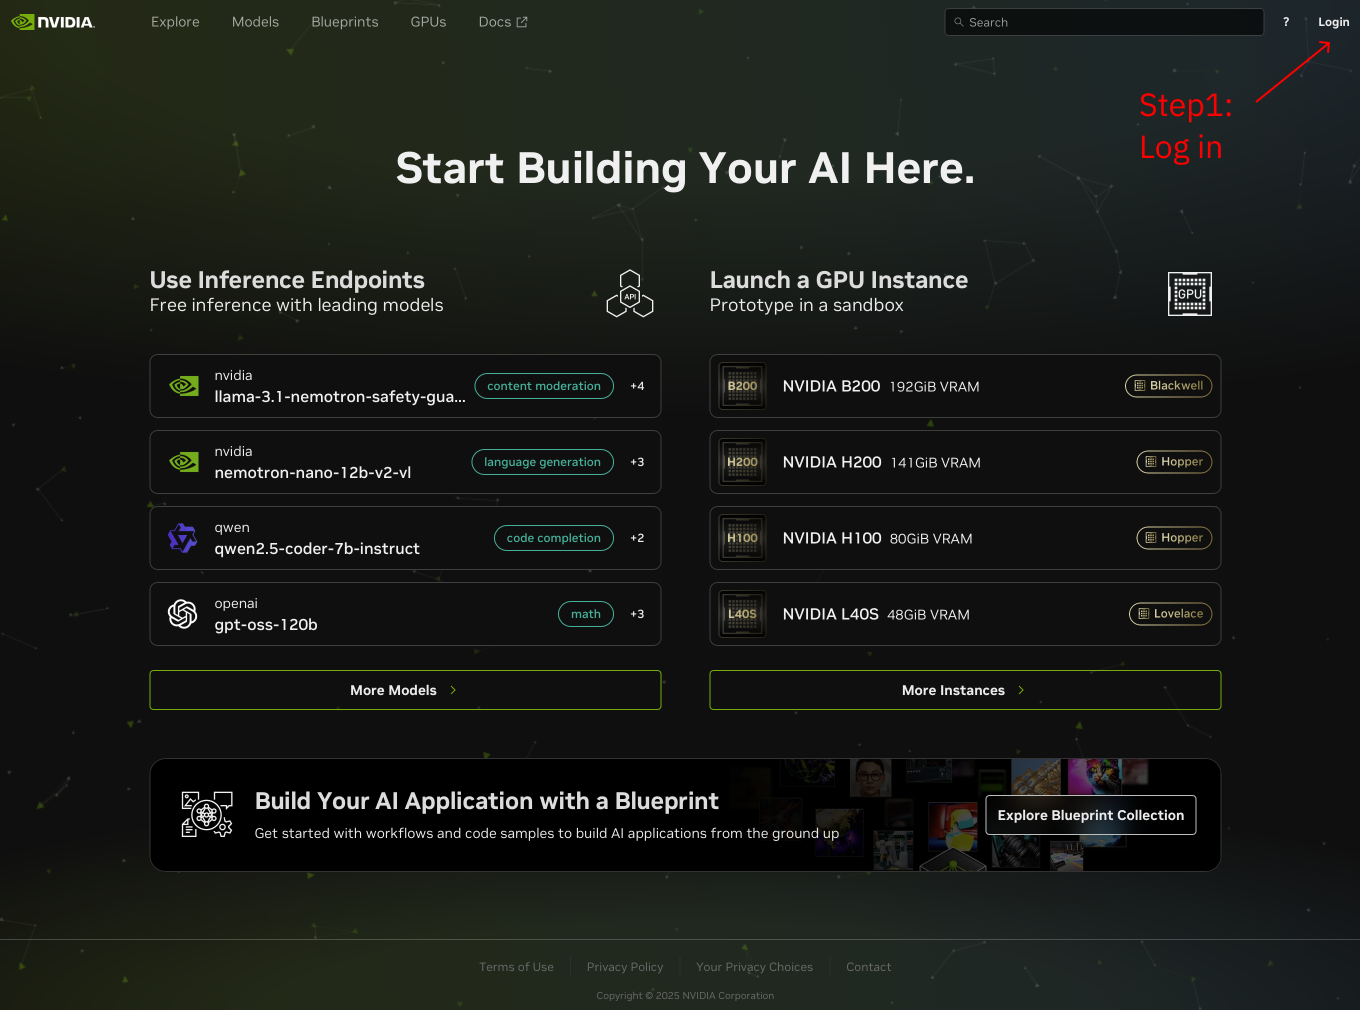Click the external link icon next to Docs
This screenshot has width=1360, height=1010.
pyautogui.click(x=522, y=20)
